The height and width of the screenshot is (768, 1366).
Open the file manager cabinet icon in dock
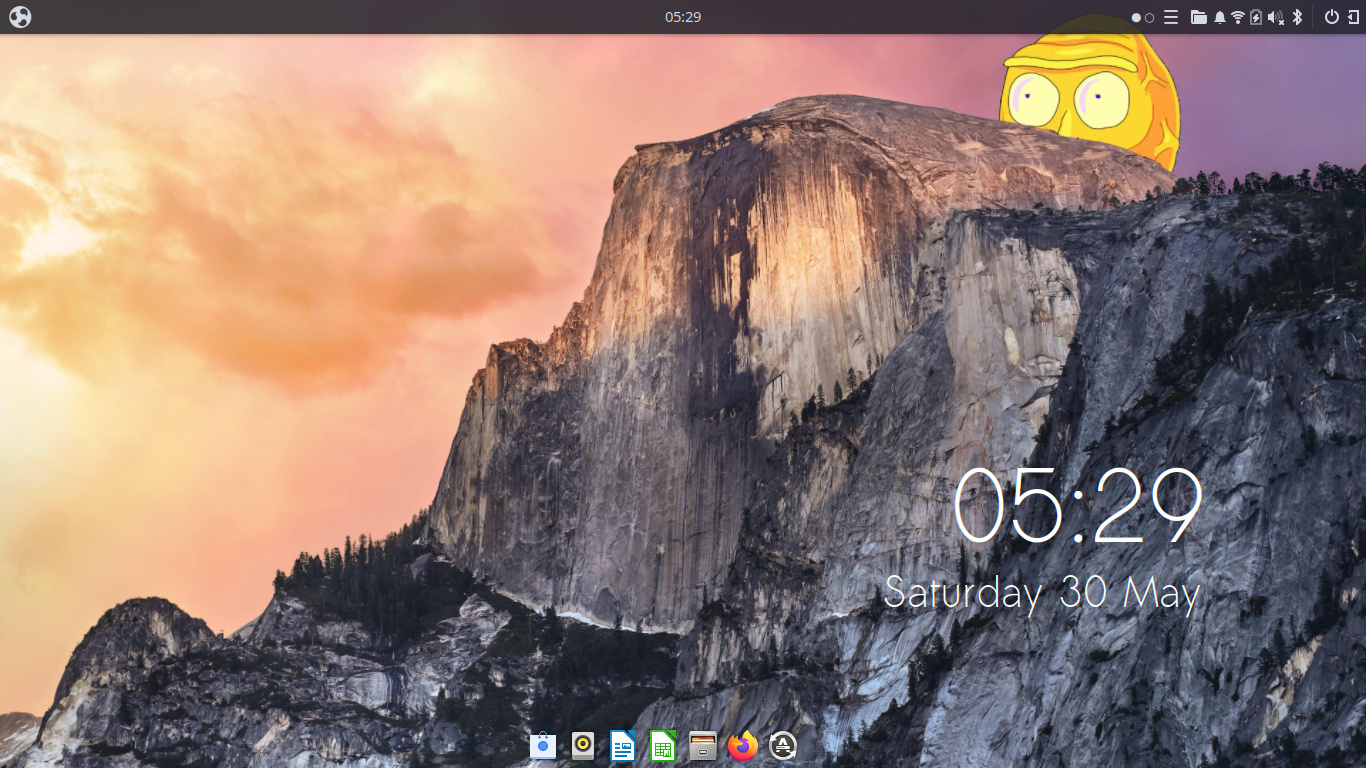[703, 746]
